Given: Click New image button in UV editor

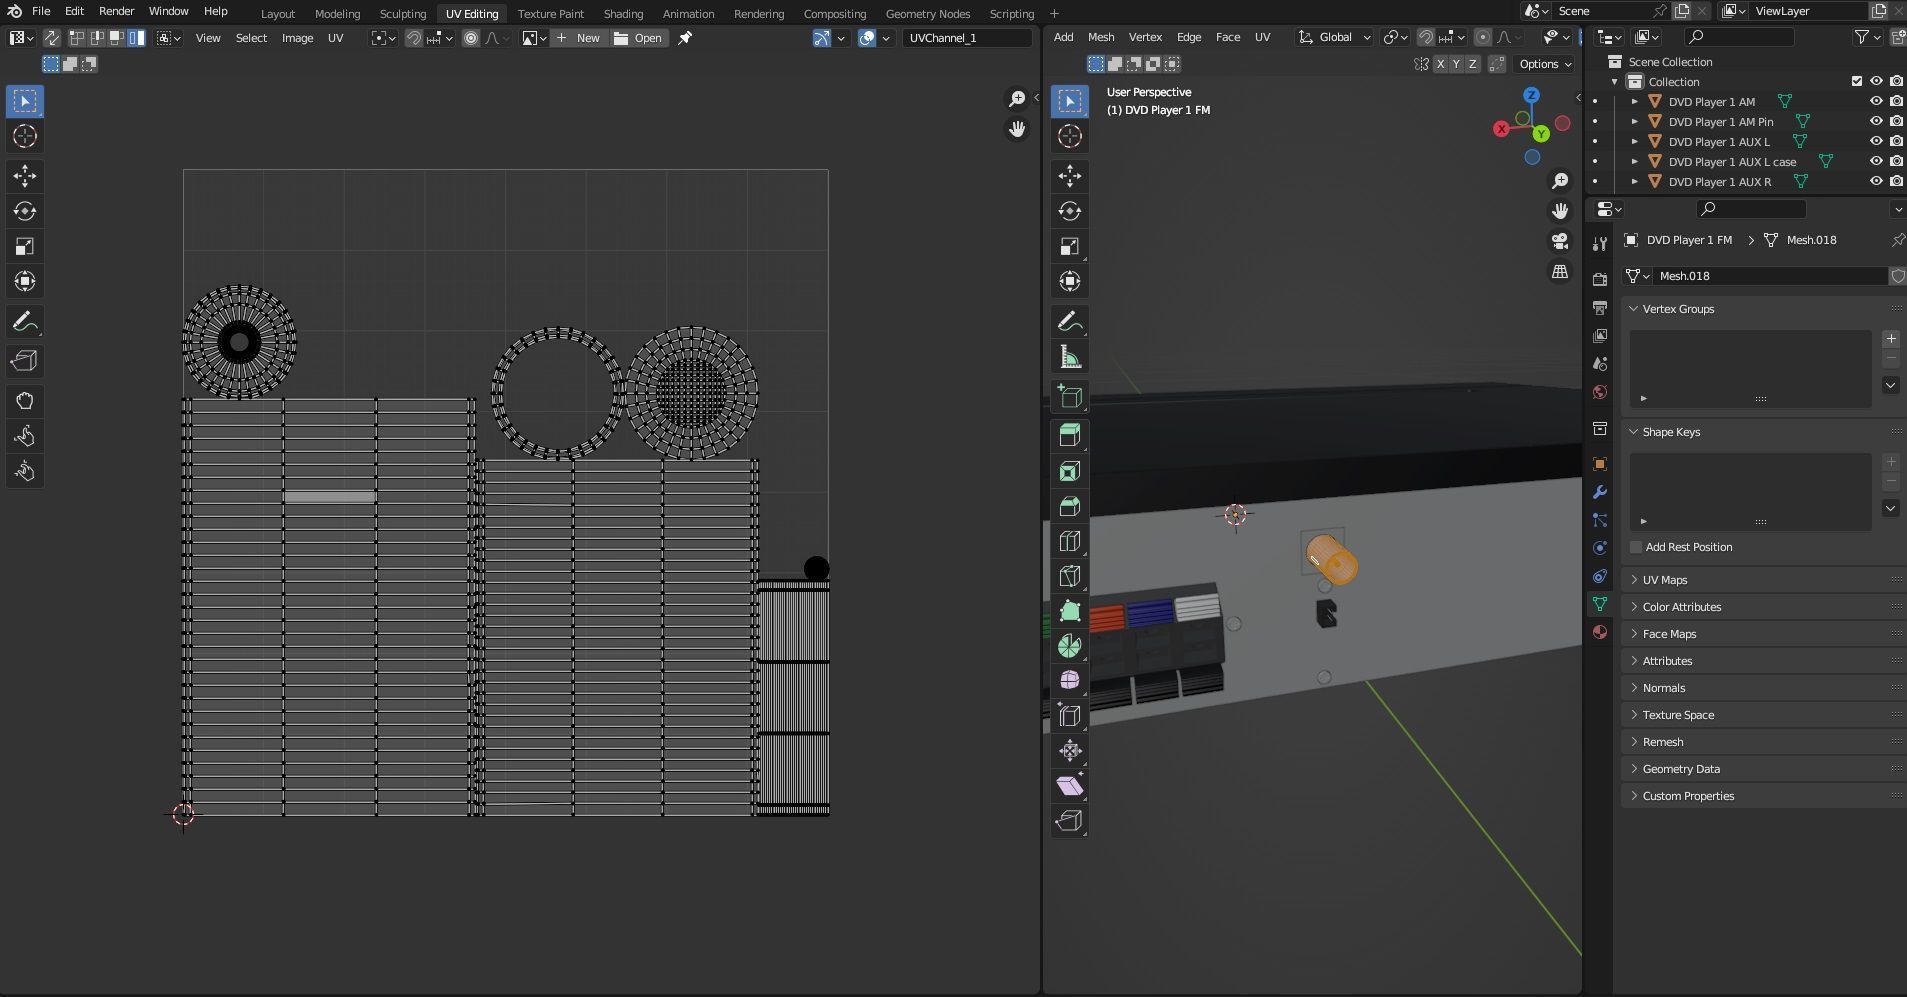Looking at the screenshot, I should [578, 38].
